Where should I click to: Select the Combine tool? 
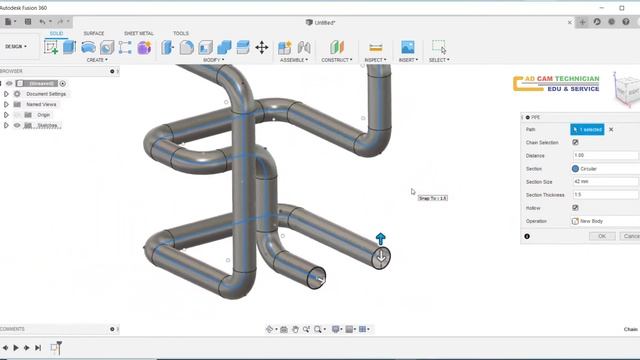point(224,47)
